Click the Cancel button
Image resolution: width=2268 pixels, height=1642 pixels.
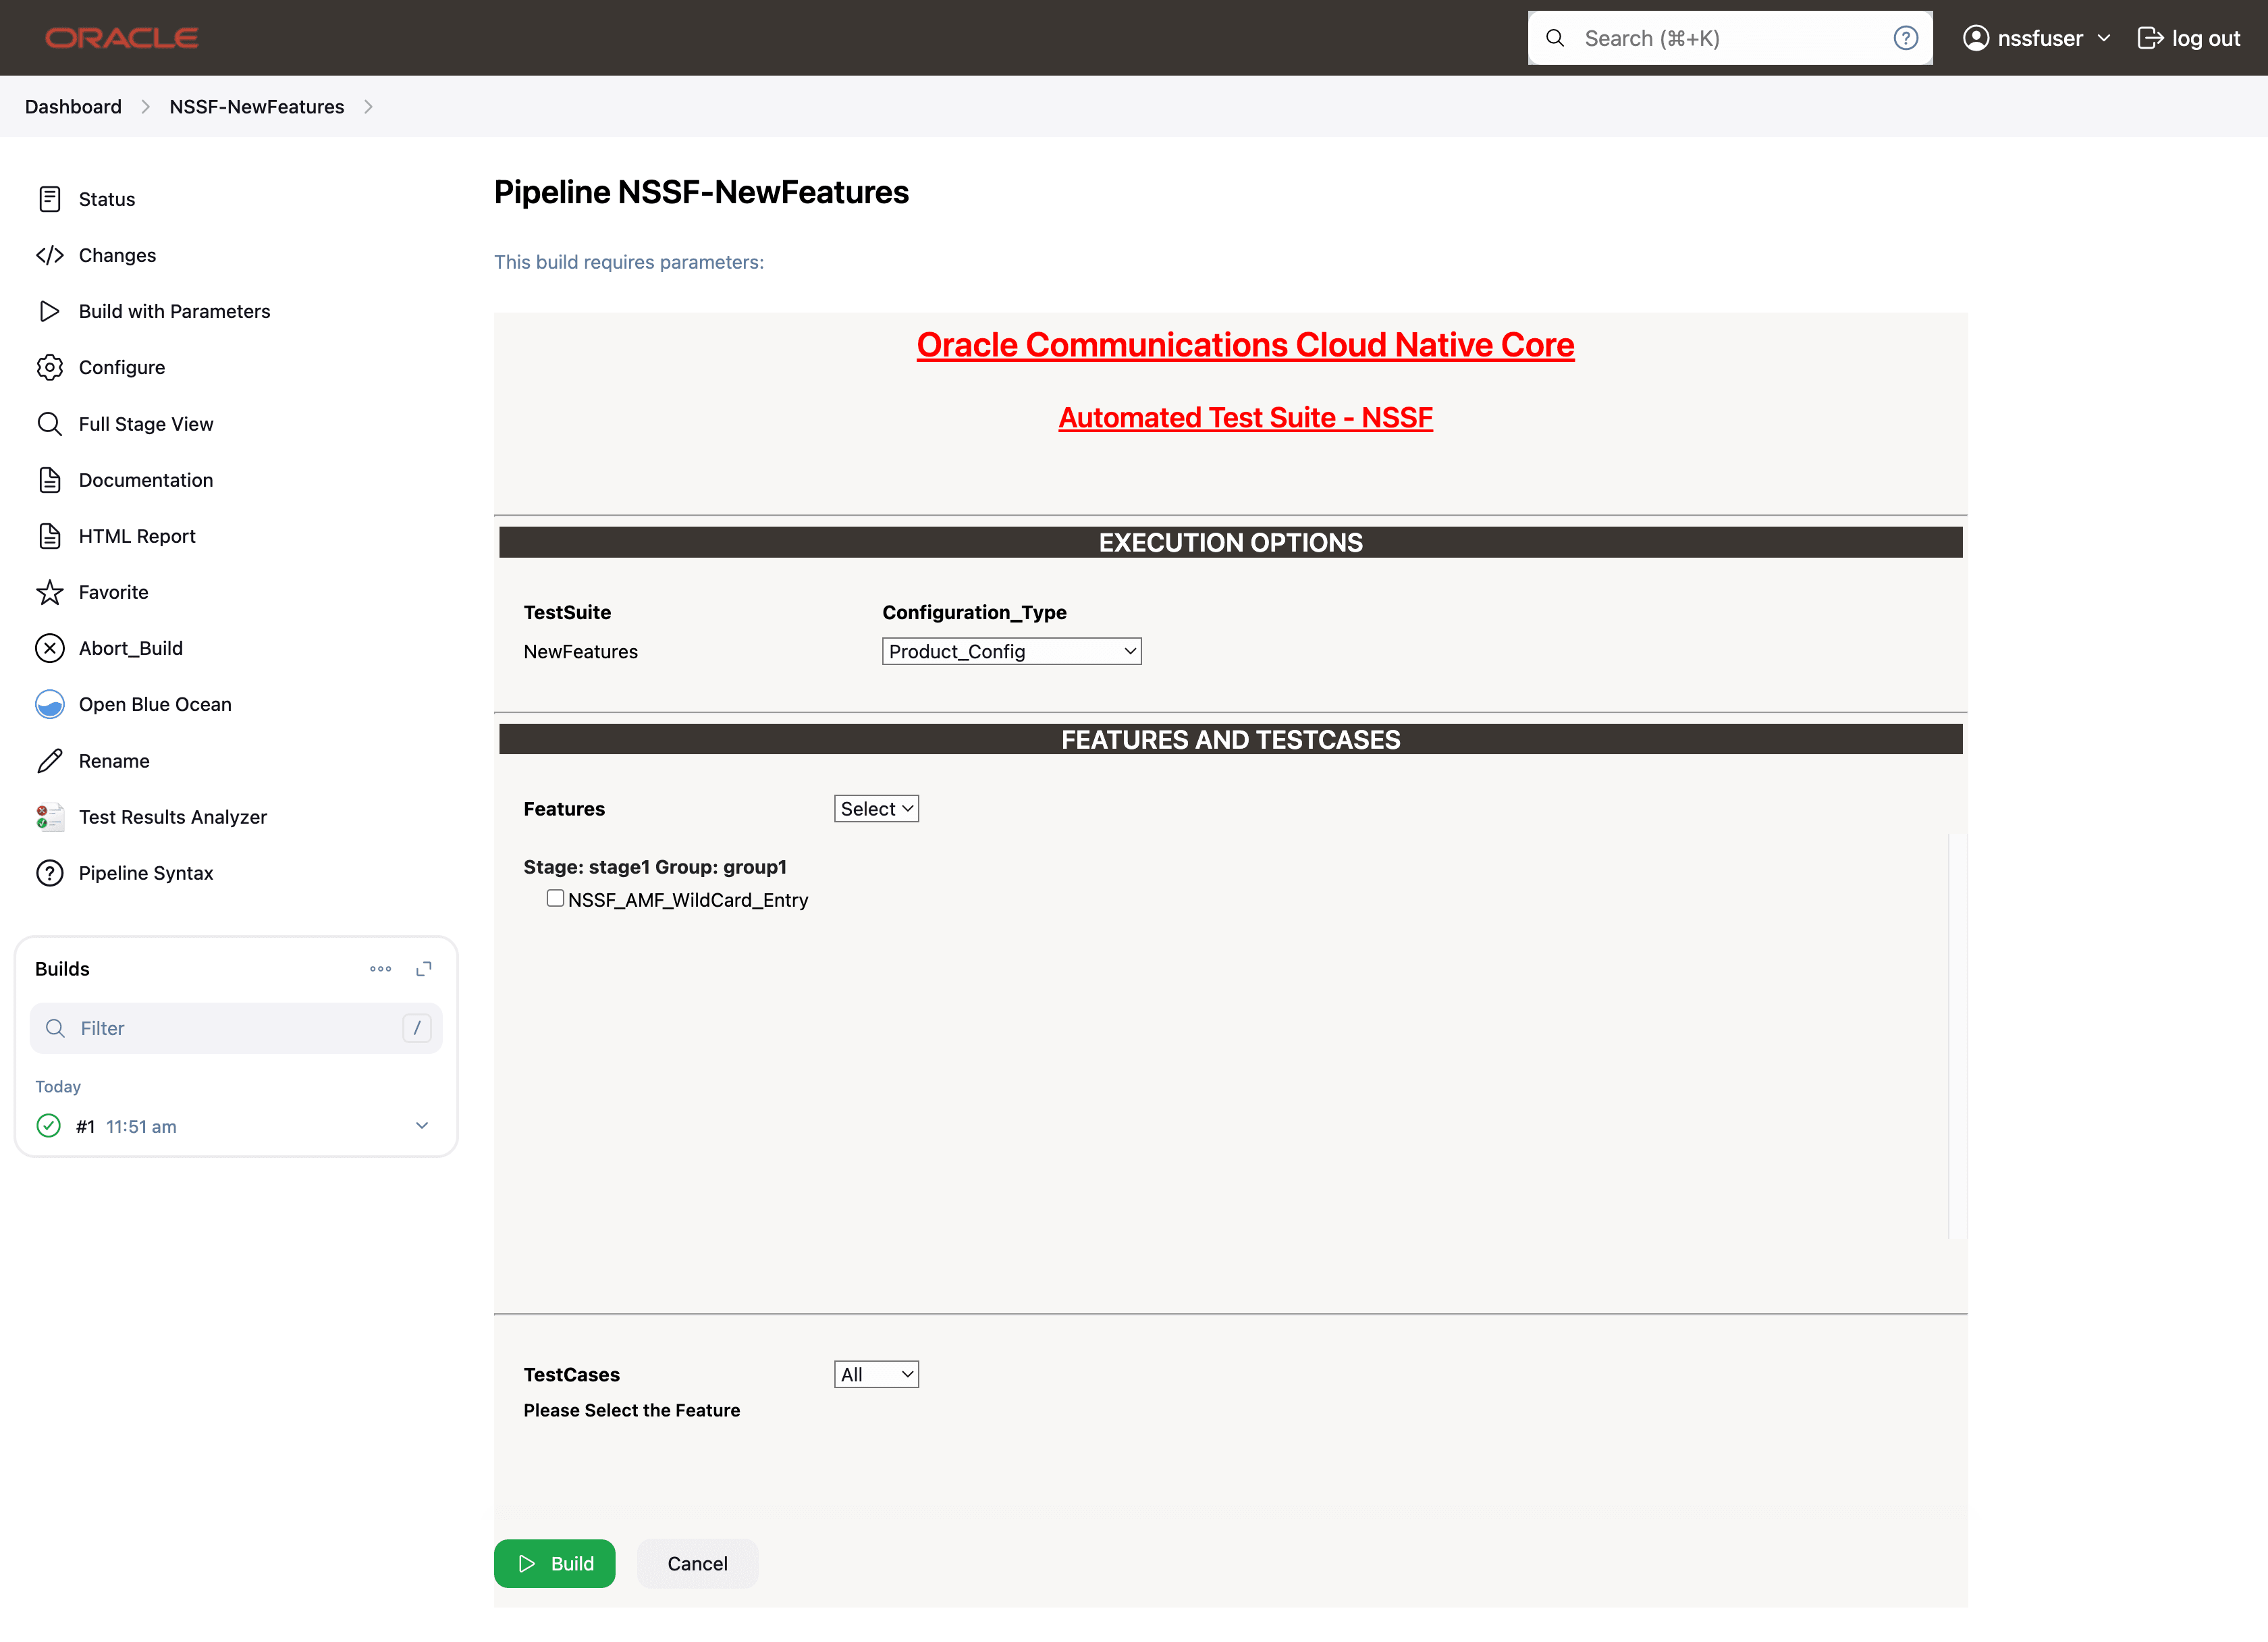pyautogui.click(x=697, y=1563)
